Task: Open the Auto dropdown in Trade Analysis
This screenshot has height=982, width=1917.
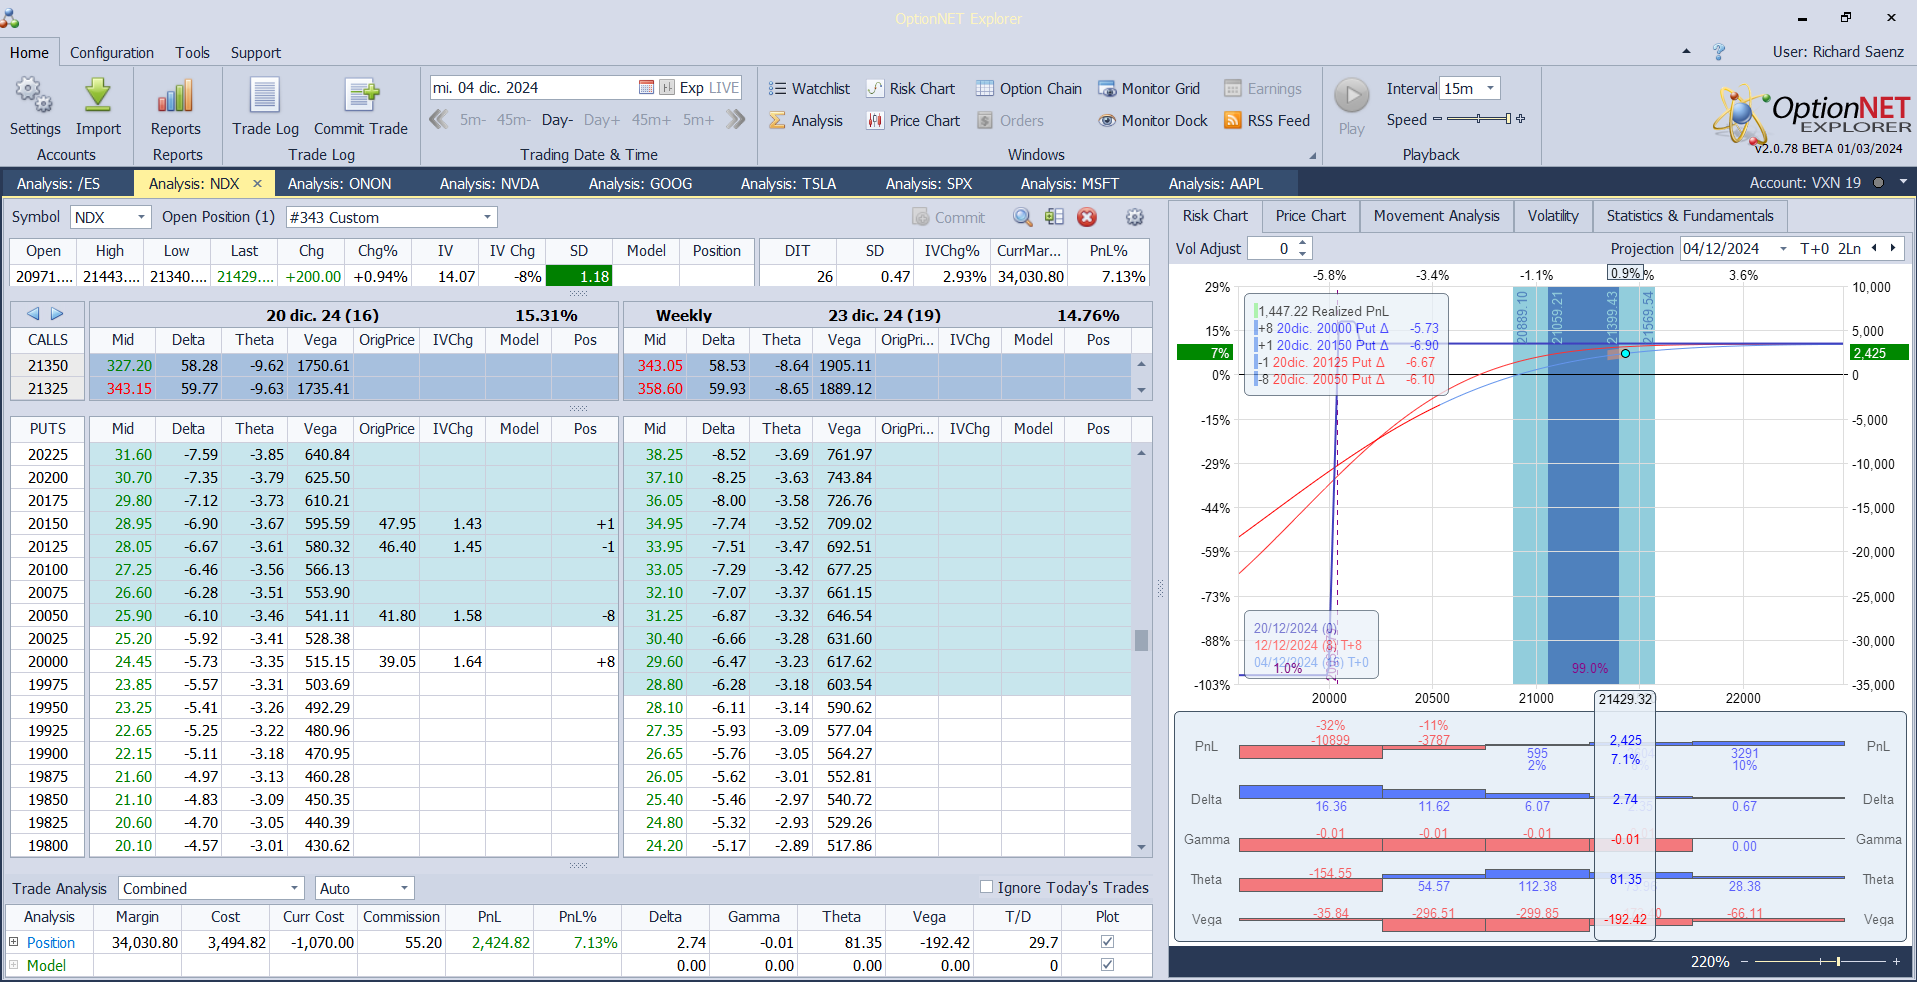Action: tap(404, 888)
